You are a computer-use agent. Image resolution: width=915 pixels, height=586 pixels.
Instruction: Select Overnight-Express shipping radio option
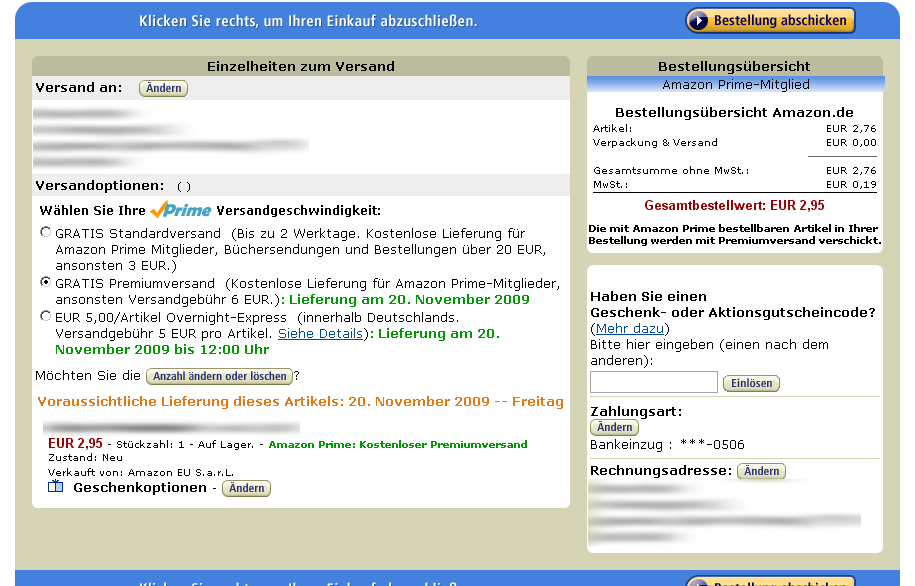click(46, 316)
